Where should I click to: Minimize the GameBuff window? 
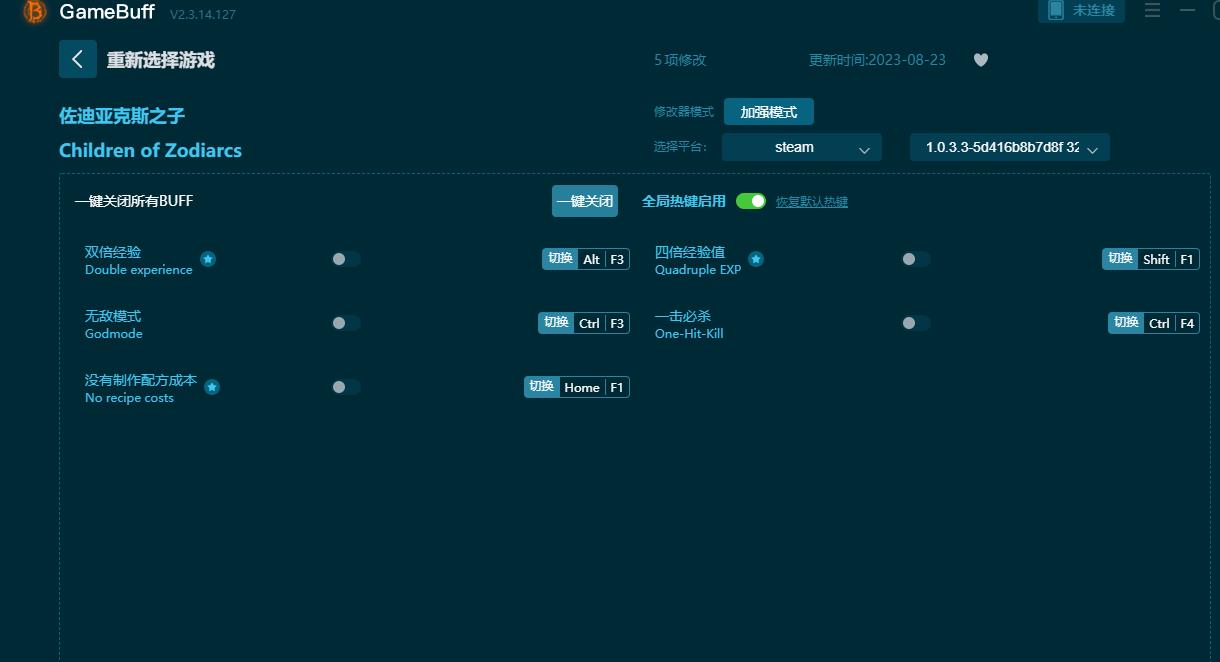tap(1187, 11)
